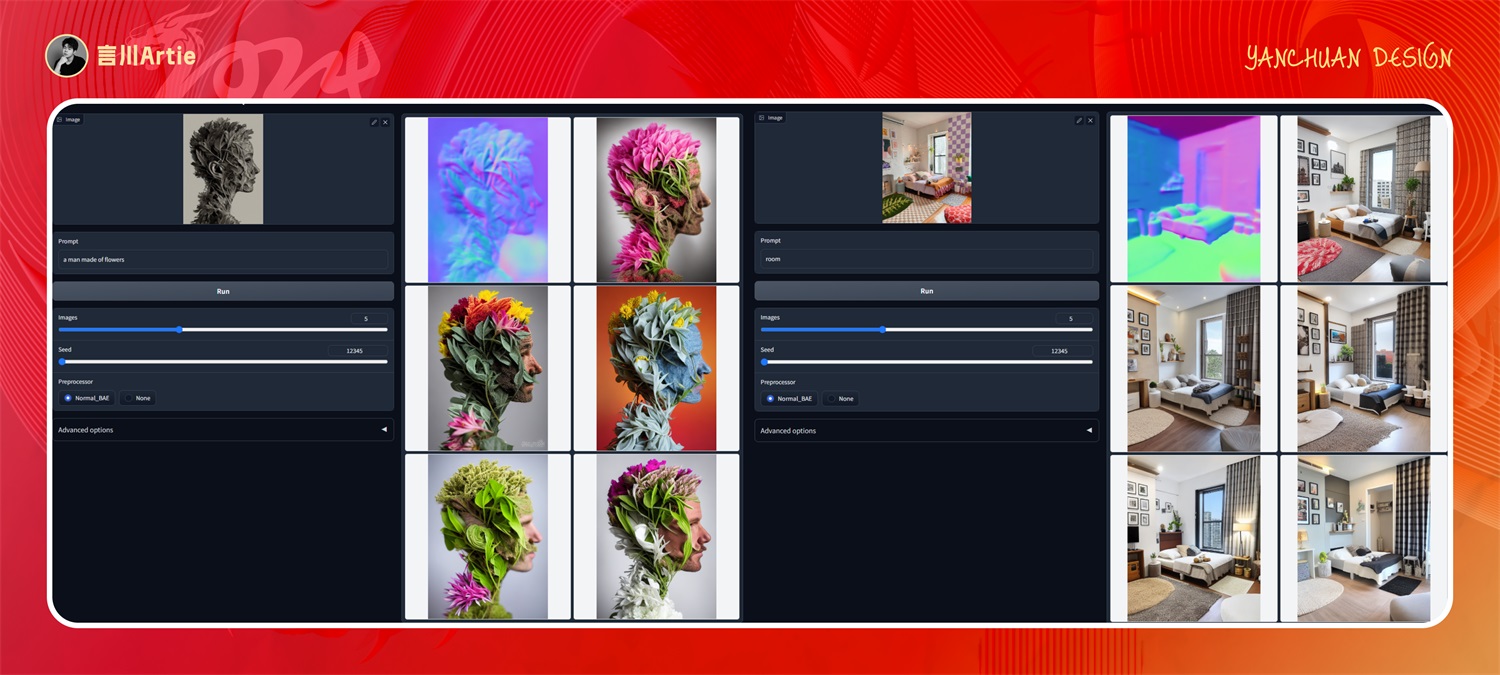The height and width of the screenshot is (675, 1500).
Task: Click the Image label icon in left panel
Action: (x=60, y=119)
